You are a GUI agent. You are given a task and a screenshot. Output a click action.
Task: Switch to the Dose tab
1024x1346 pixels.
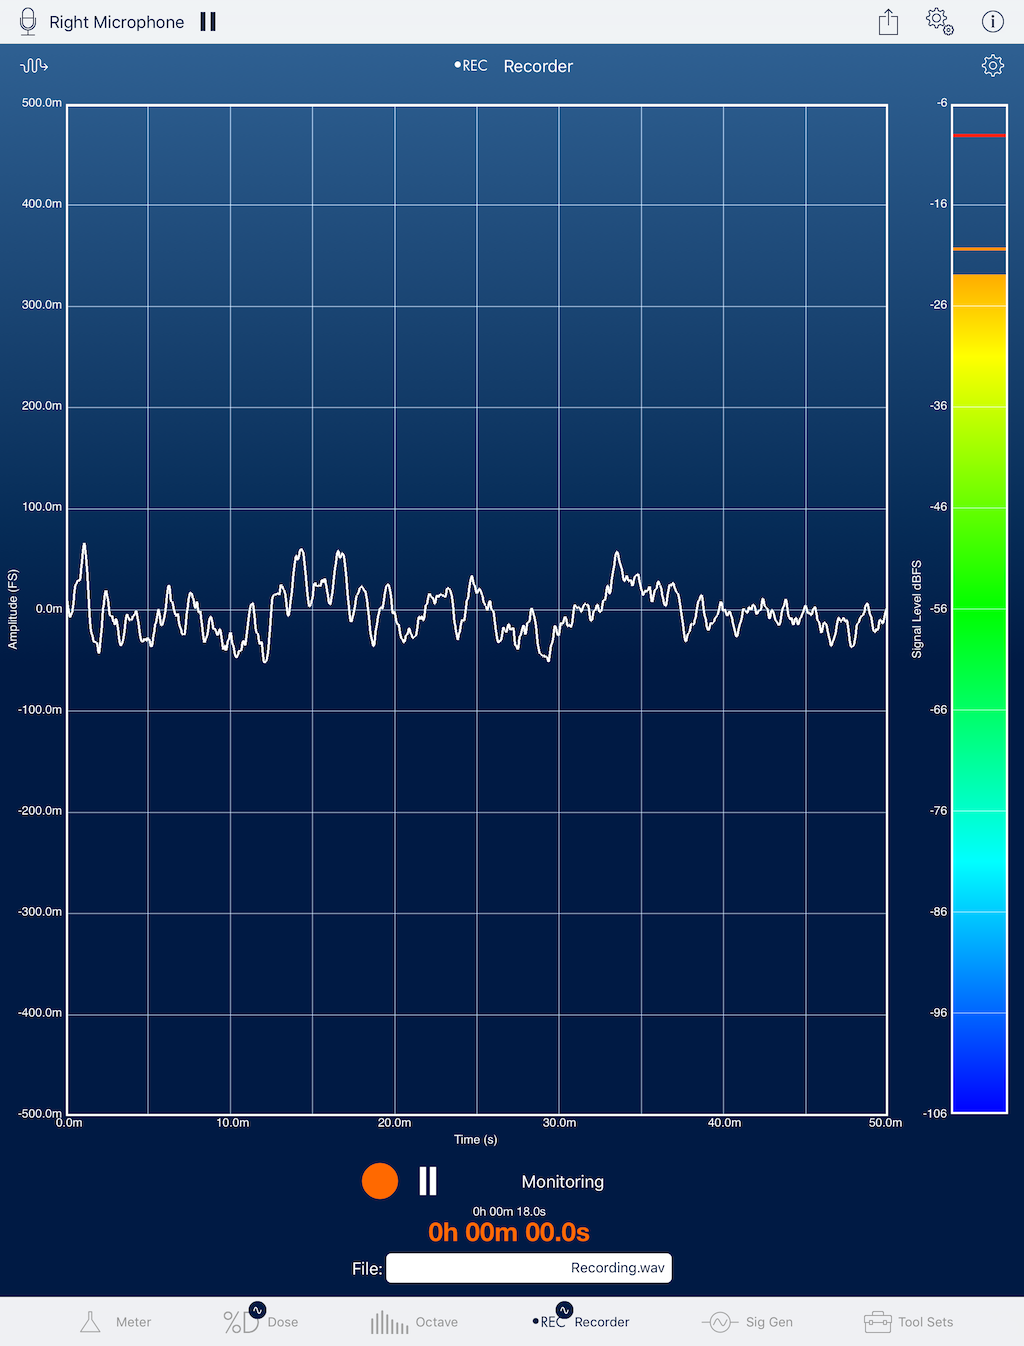(260, 1322)
